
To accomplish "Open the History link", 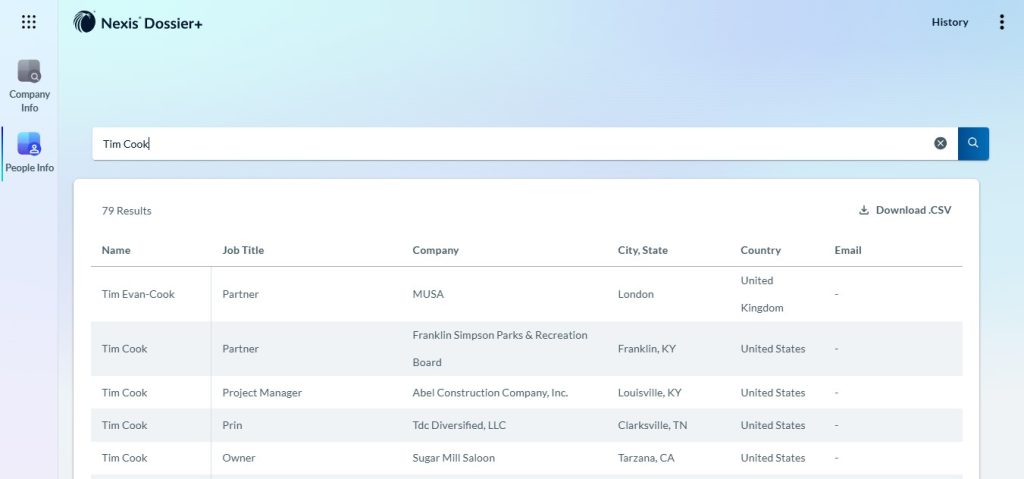I will point(950,22).
